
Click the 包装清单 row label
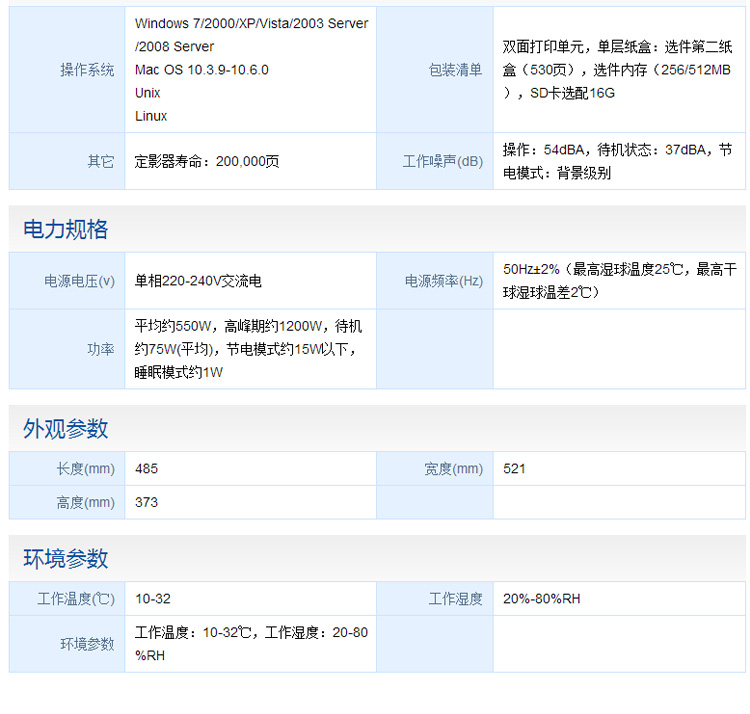(455, 70)
